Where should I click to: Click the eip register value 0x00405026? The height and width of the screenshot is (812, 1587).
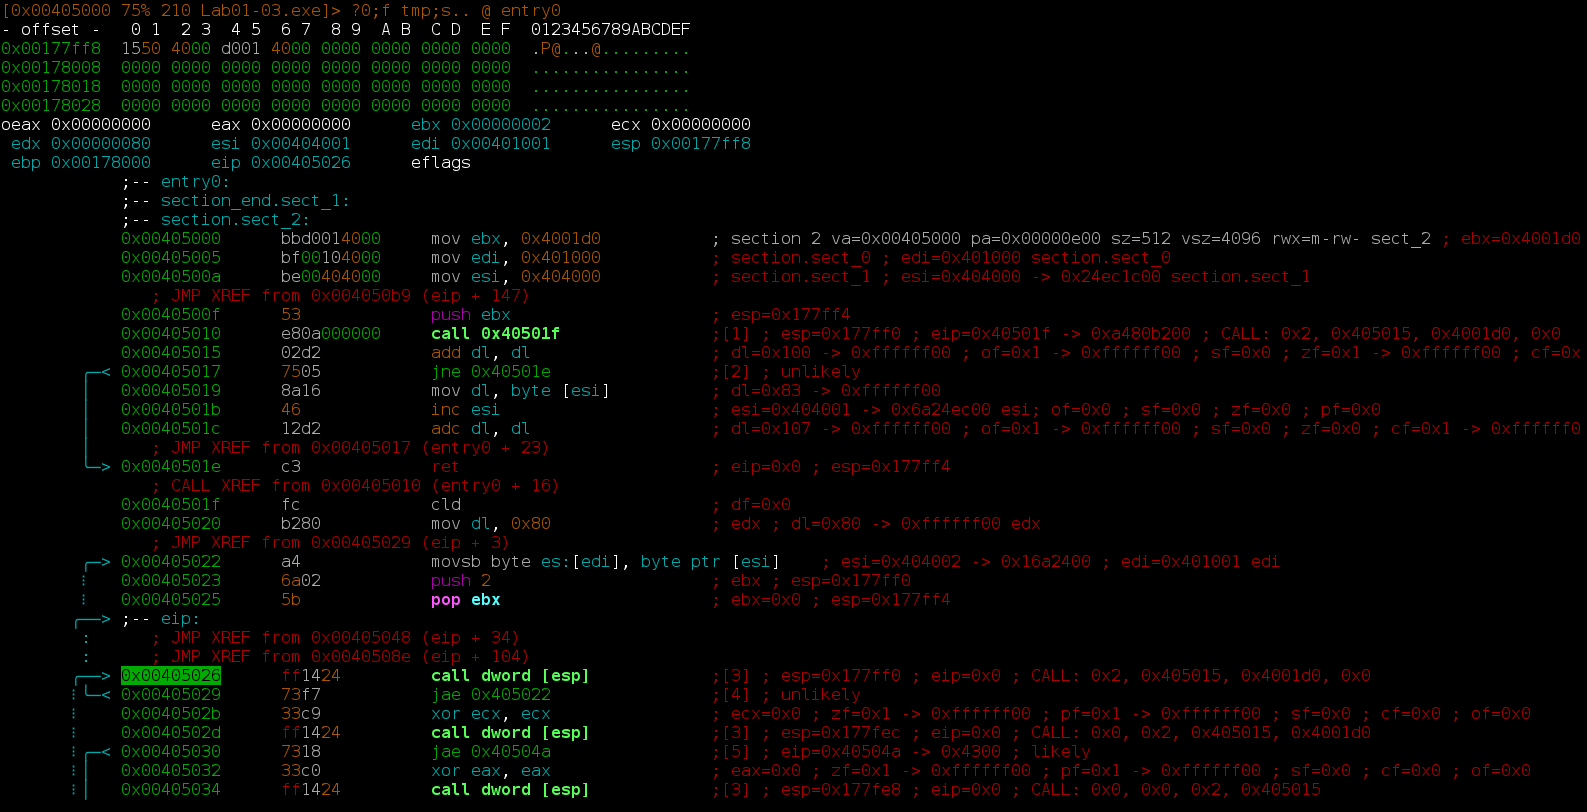pyautogui.click(x=301, y=162)
